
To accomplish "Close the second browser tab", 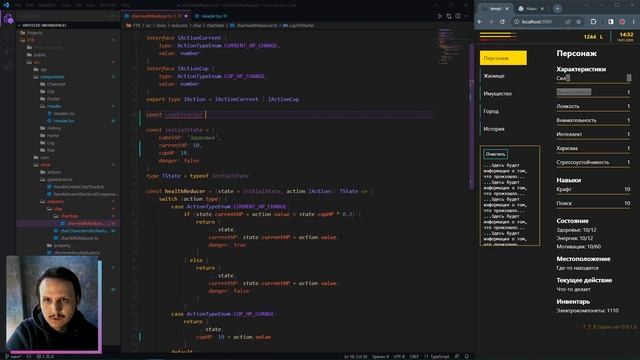I will click(542, 8).
